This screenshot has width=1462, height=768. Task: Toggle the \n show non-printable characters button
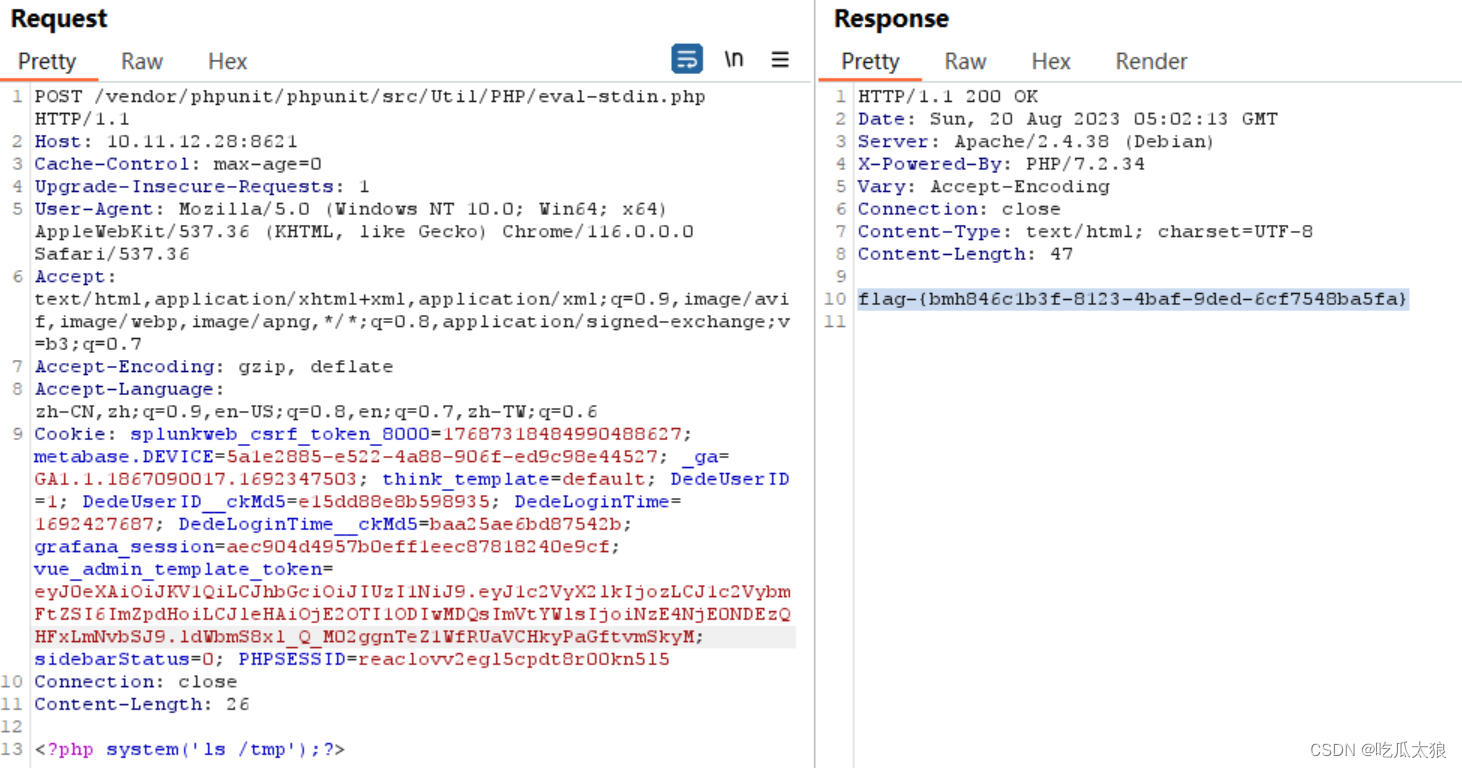pyautogui.click(x=734, y=59)
